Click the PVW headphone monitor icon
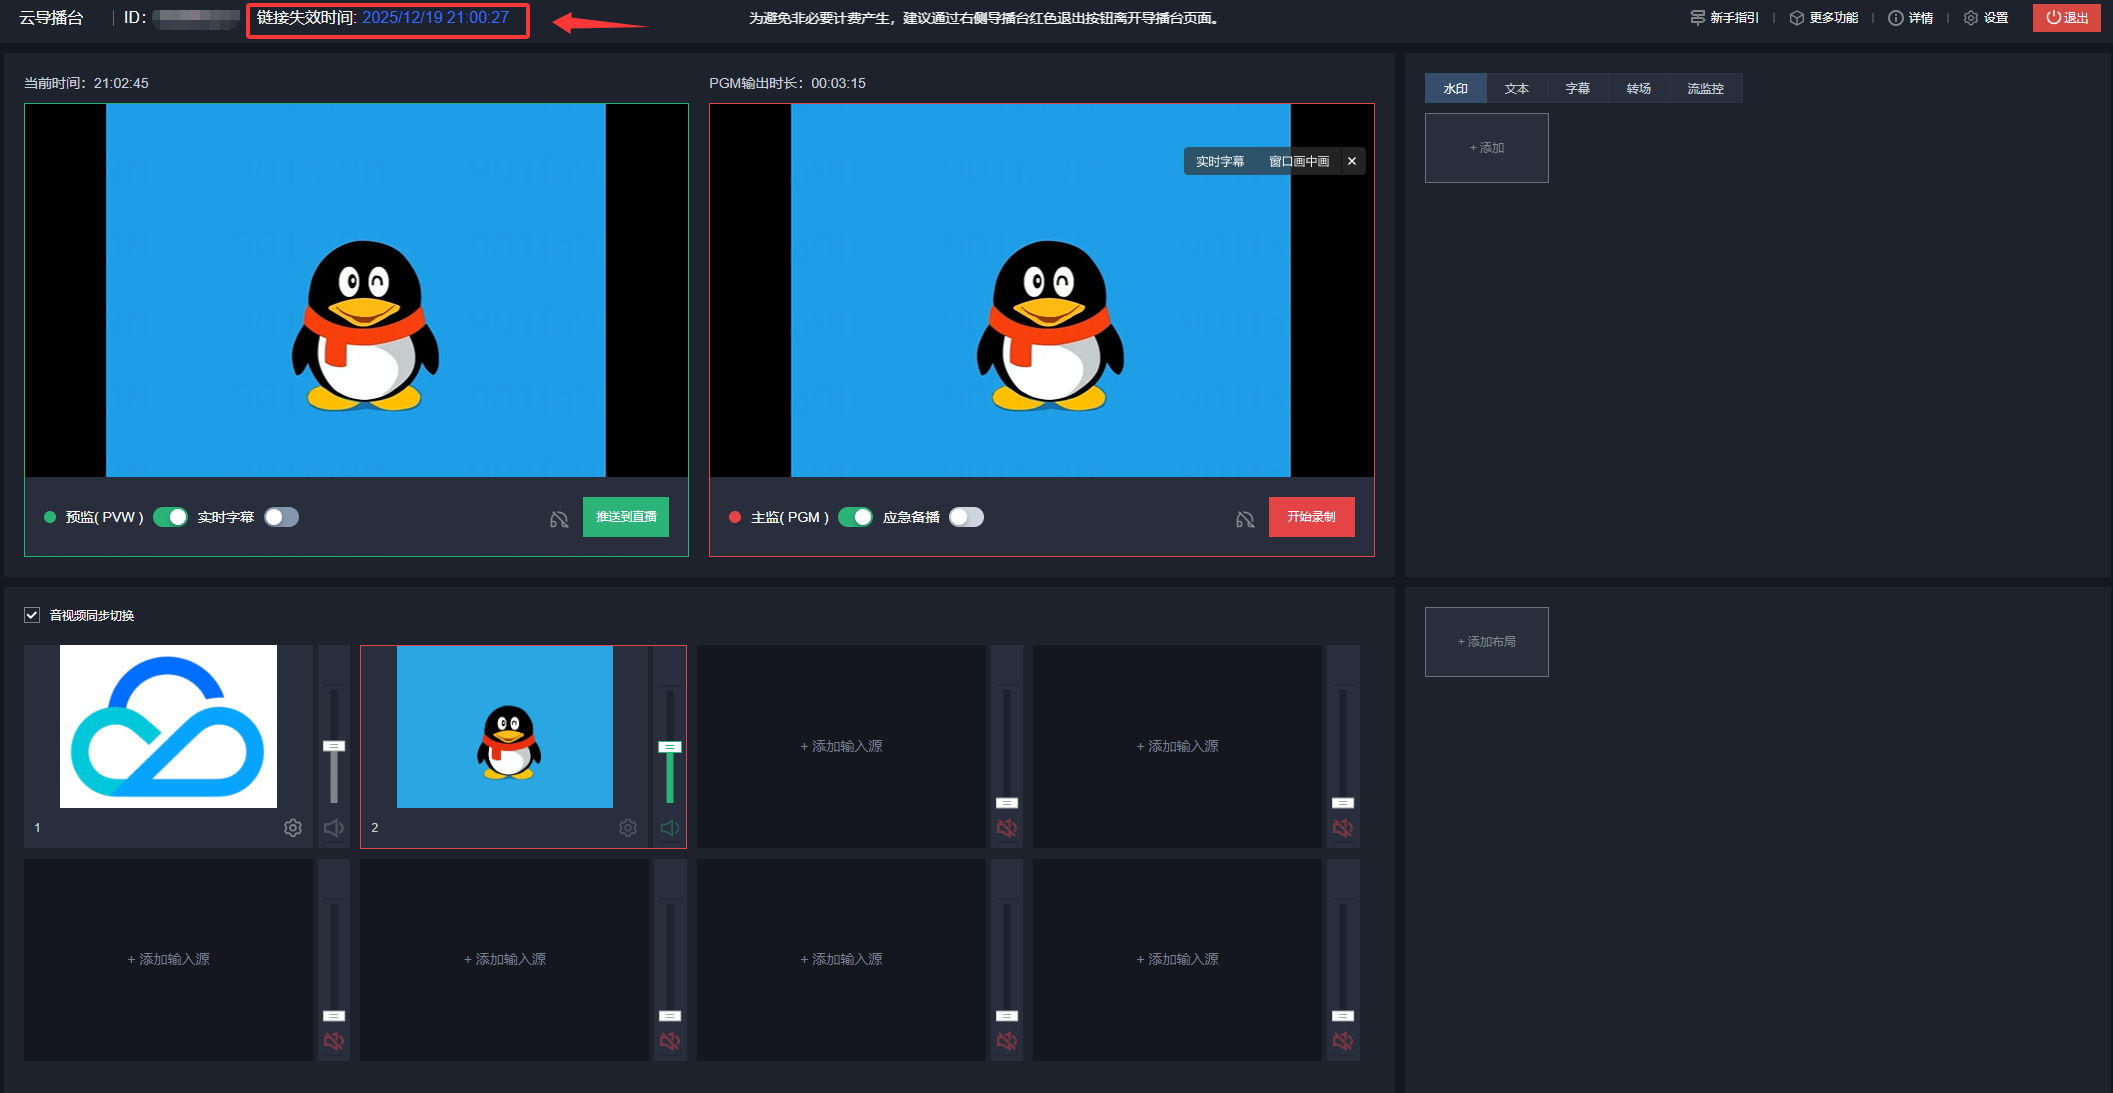Viewport: 2113px width, 1093px height. (559, 519)
